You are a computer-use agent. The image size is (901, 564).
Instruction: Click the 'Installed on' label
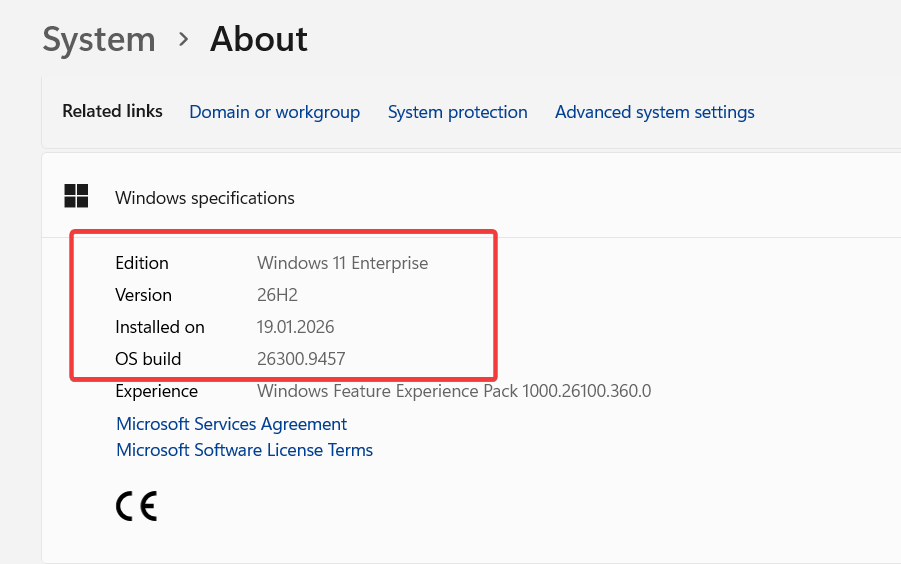tap(160, 327)
